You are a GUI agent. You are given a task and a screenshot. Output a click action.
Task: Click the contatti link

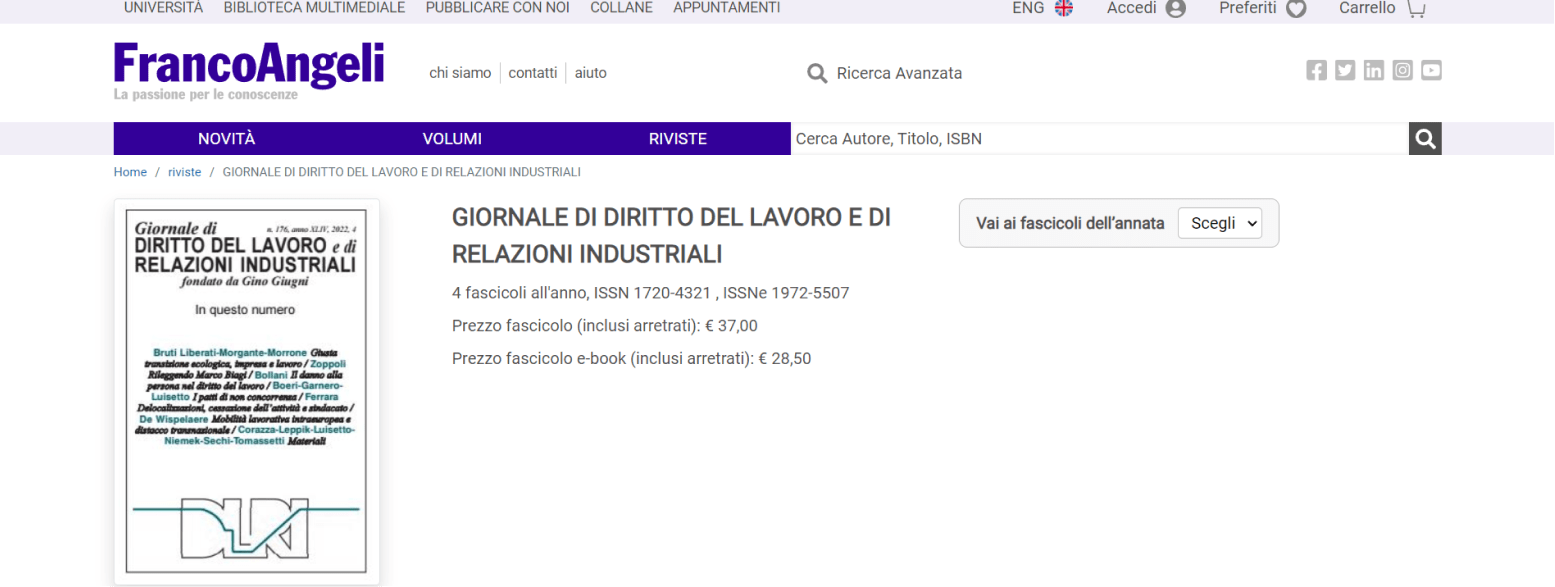click(x=533, y=73)
